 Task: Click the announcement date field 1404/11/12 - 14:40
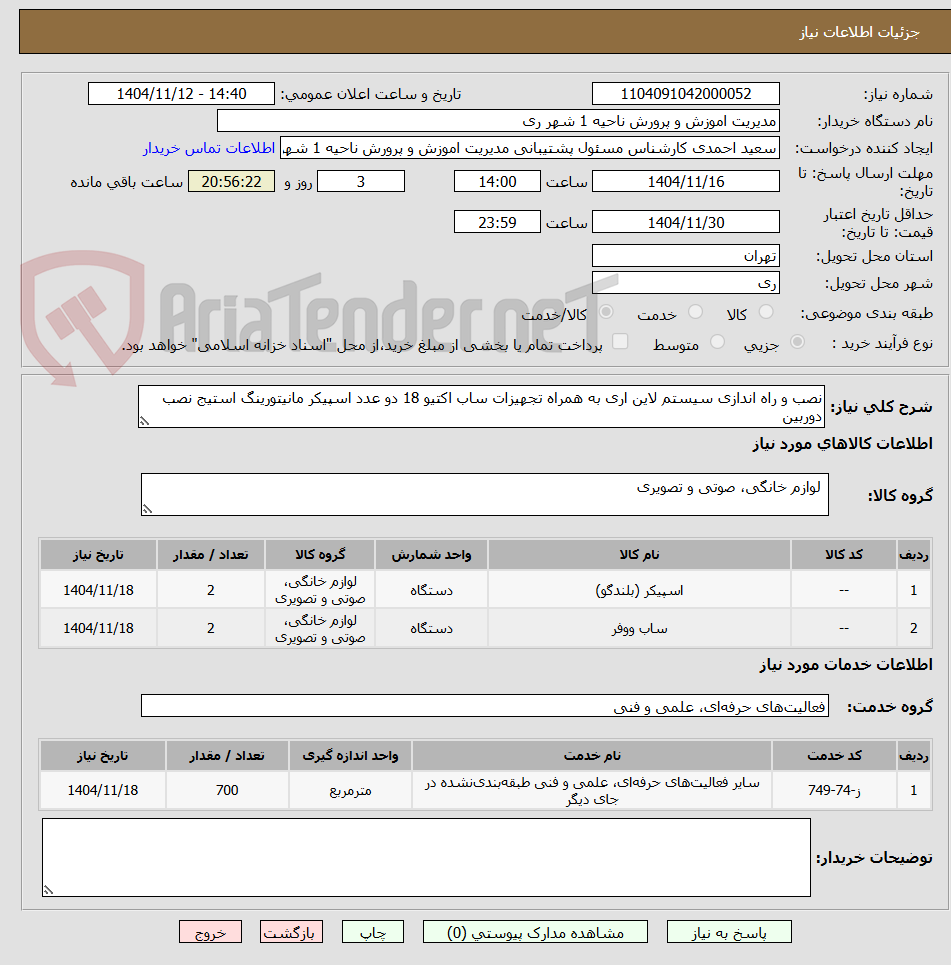[x=181, y=94]
